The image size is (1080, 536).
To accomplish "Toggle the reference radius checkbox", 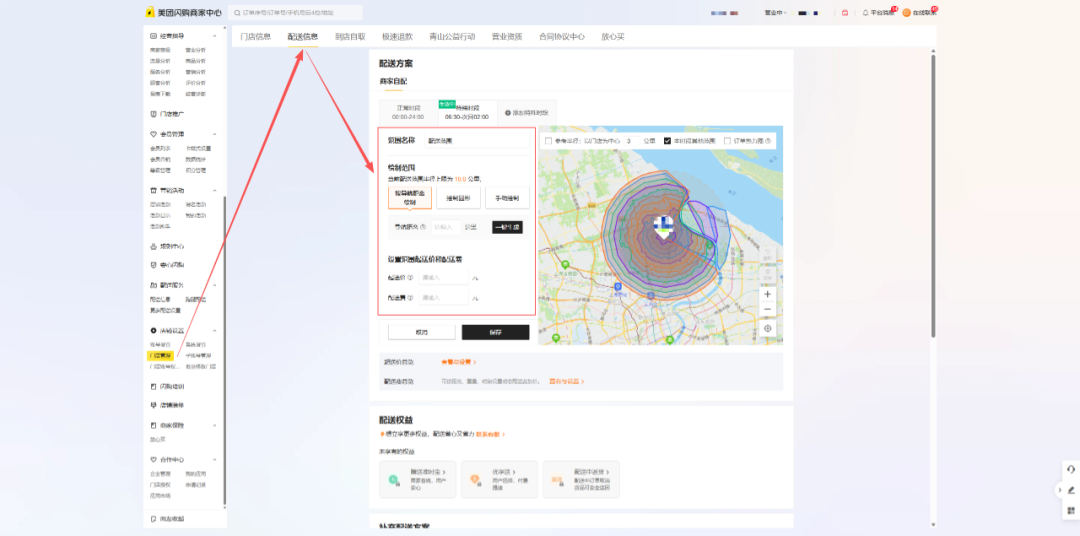I will (548, 141).
